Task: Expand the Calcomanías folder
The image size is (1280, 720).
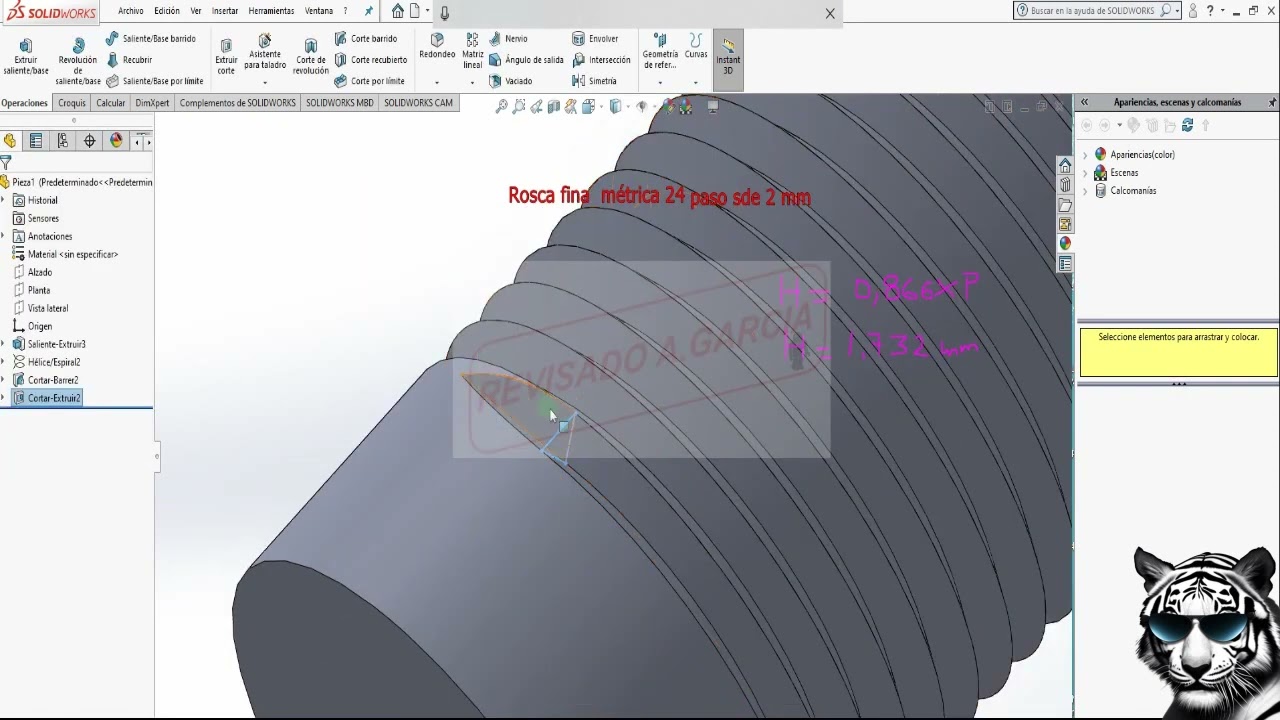Action: coord(1085,191)
